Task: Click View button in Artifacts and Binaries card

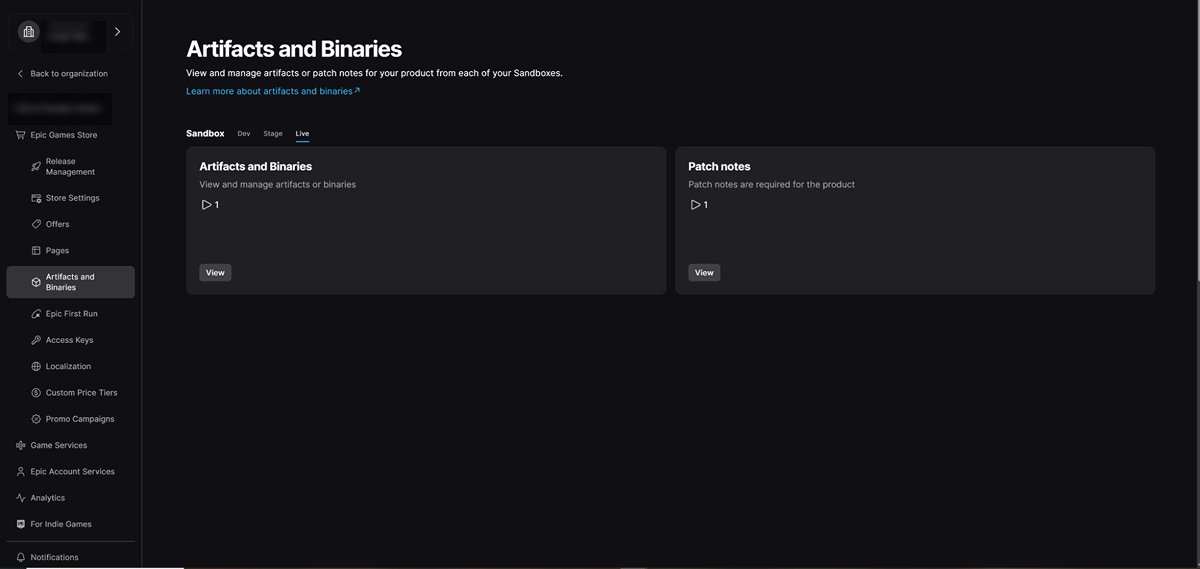Action: [215, 272]
